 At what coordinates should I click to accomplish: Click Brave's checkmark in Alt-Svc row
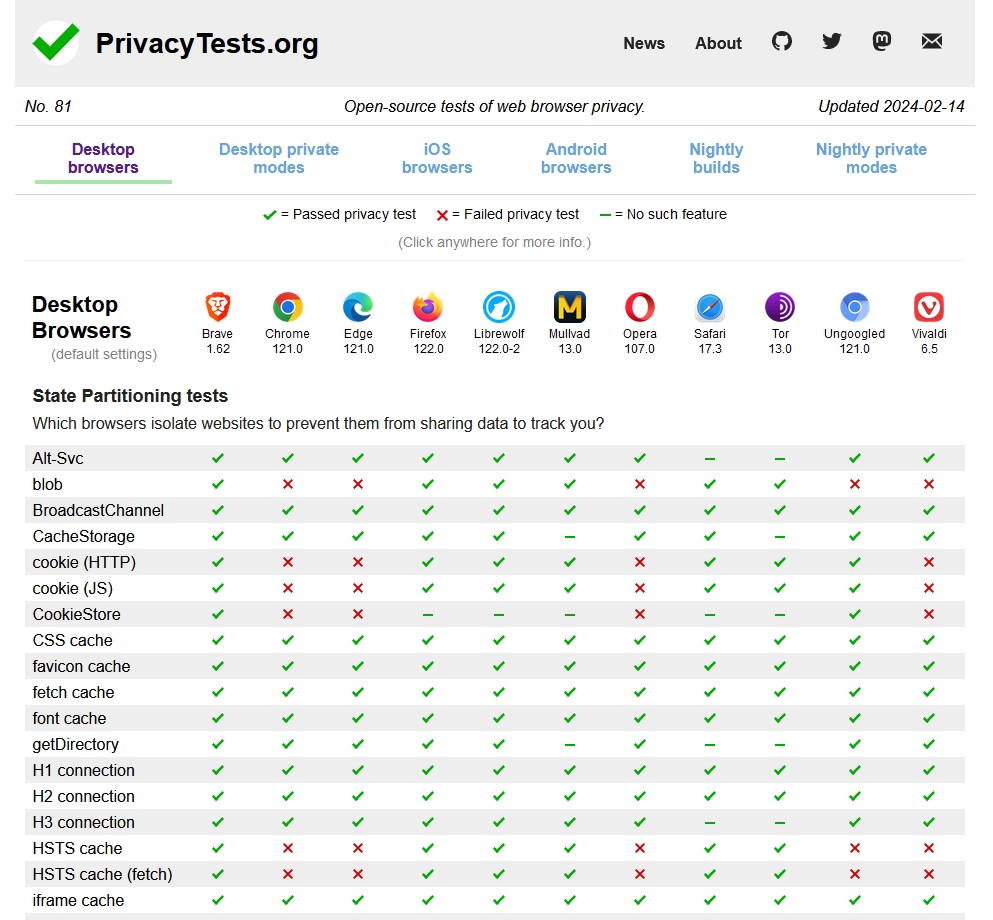tap(218, 458)
